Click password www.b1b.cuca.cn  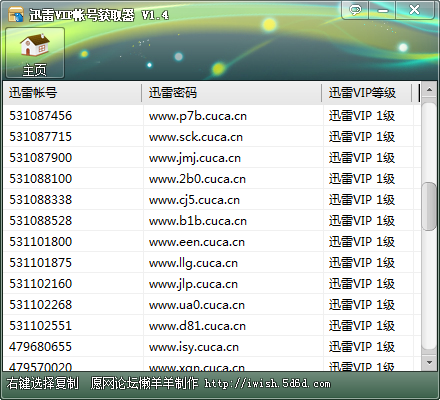coord(198,221)
